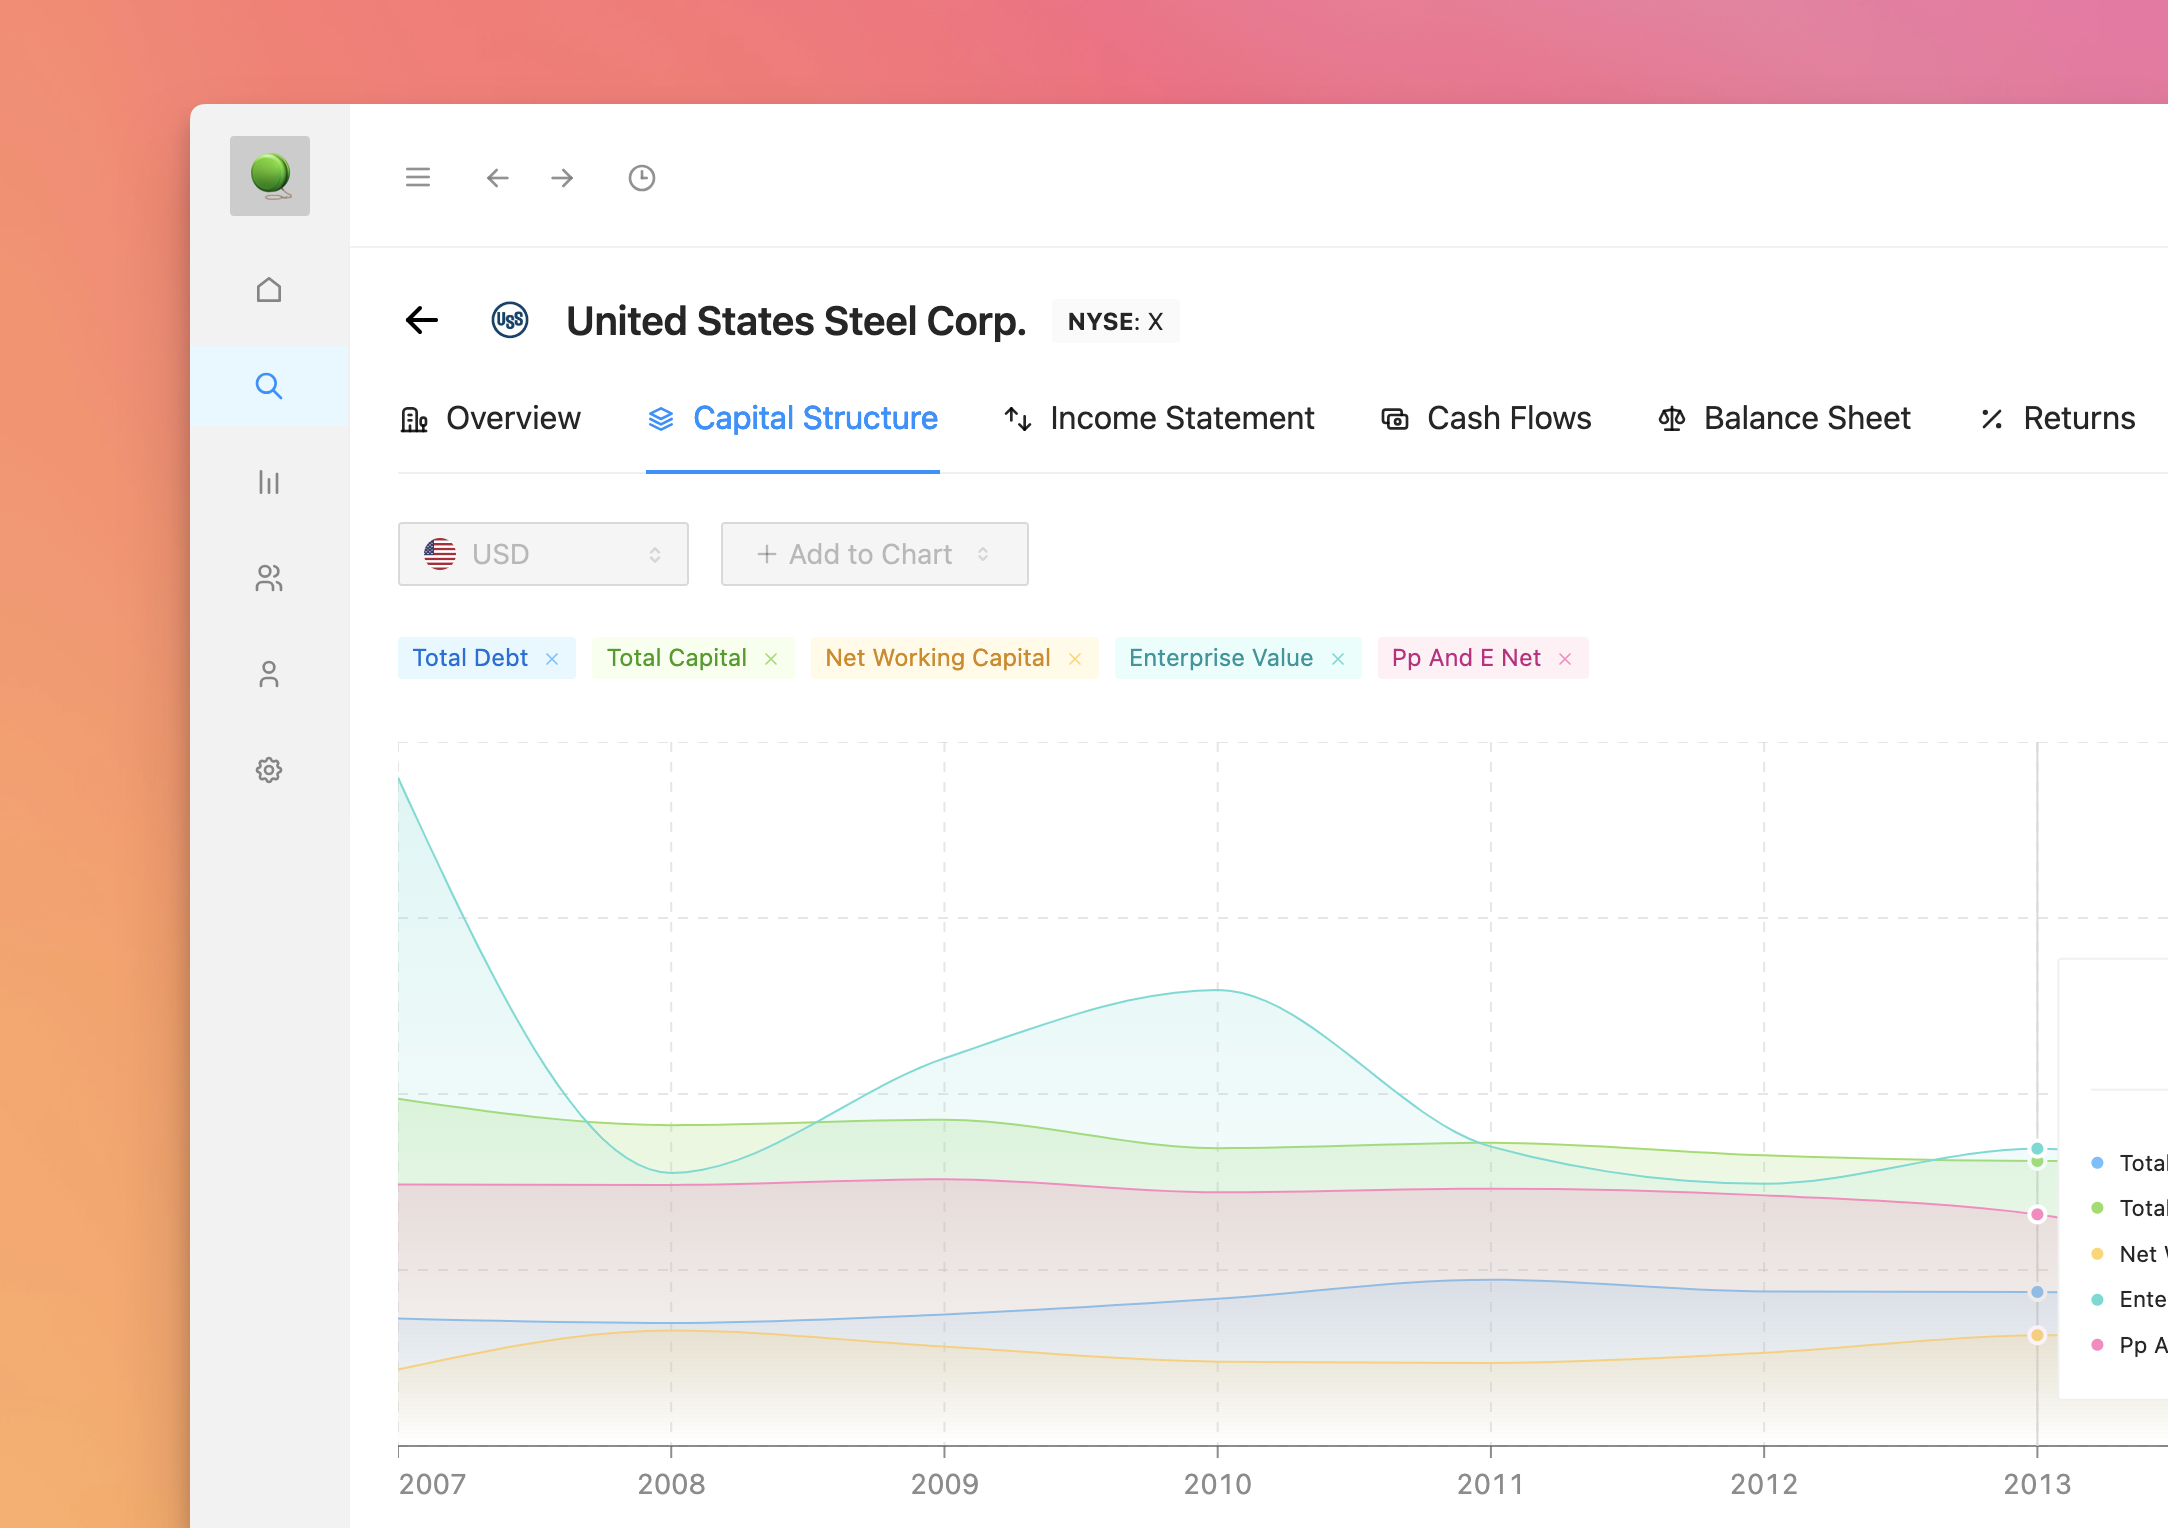Viewport: 2168px width, 1528px height.
Task: Open the USD currency dropdown
Action: [x=543, y=554]
